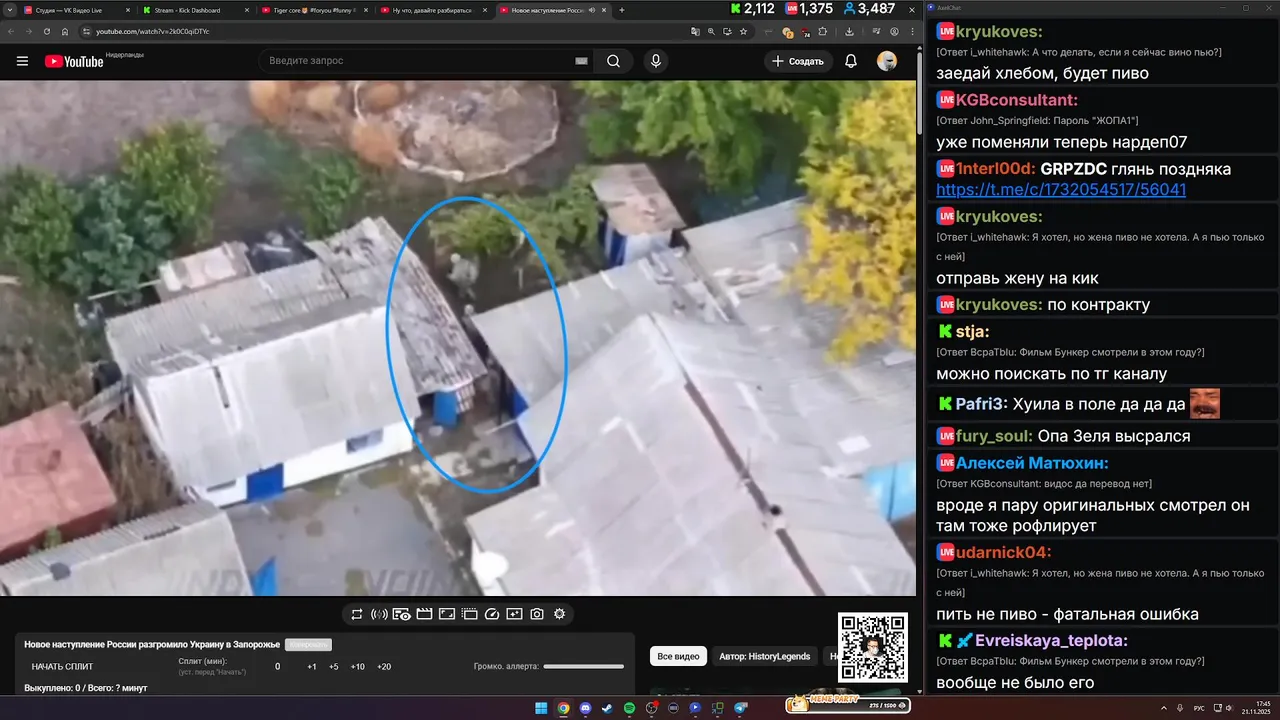Adjust the Громко. аллерта volume slider
This screenshot has height=720, width=1280.
(583, 666)
